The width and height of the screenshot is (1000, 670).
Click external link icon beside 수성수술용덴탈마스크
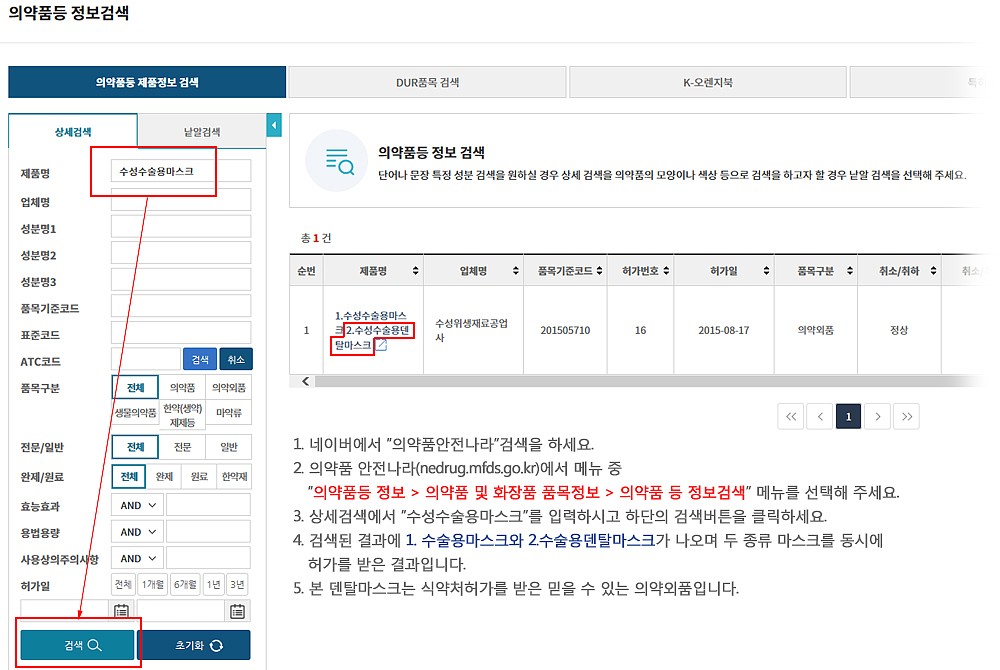pos(381,344)
